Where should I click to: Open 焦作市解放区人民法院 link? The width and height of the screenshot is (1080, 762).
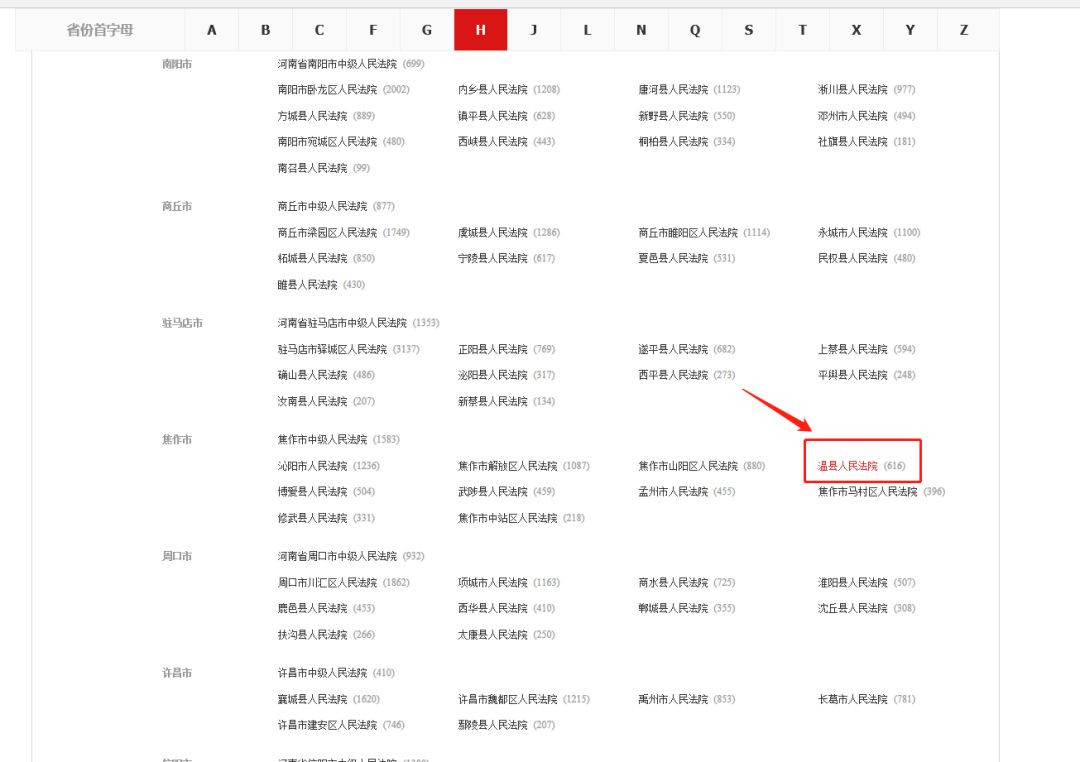[x=508, y=465]
